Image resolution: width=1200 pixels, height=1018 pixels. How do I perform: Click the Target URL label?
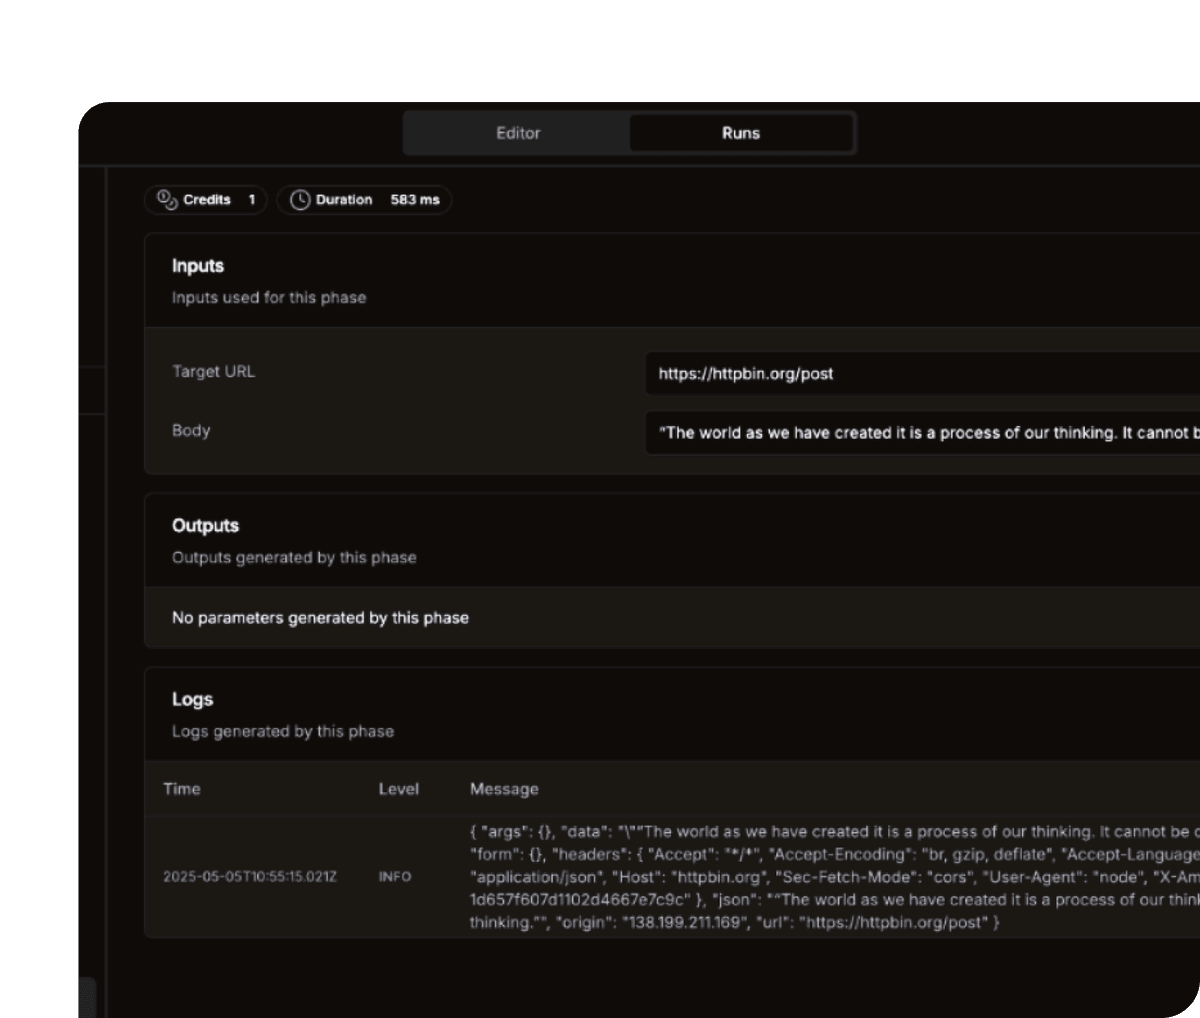tap(213, 372)
